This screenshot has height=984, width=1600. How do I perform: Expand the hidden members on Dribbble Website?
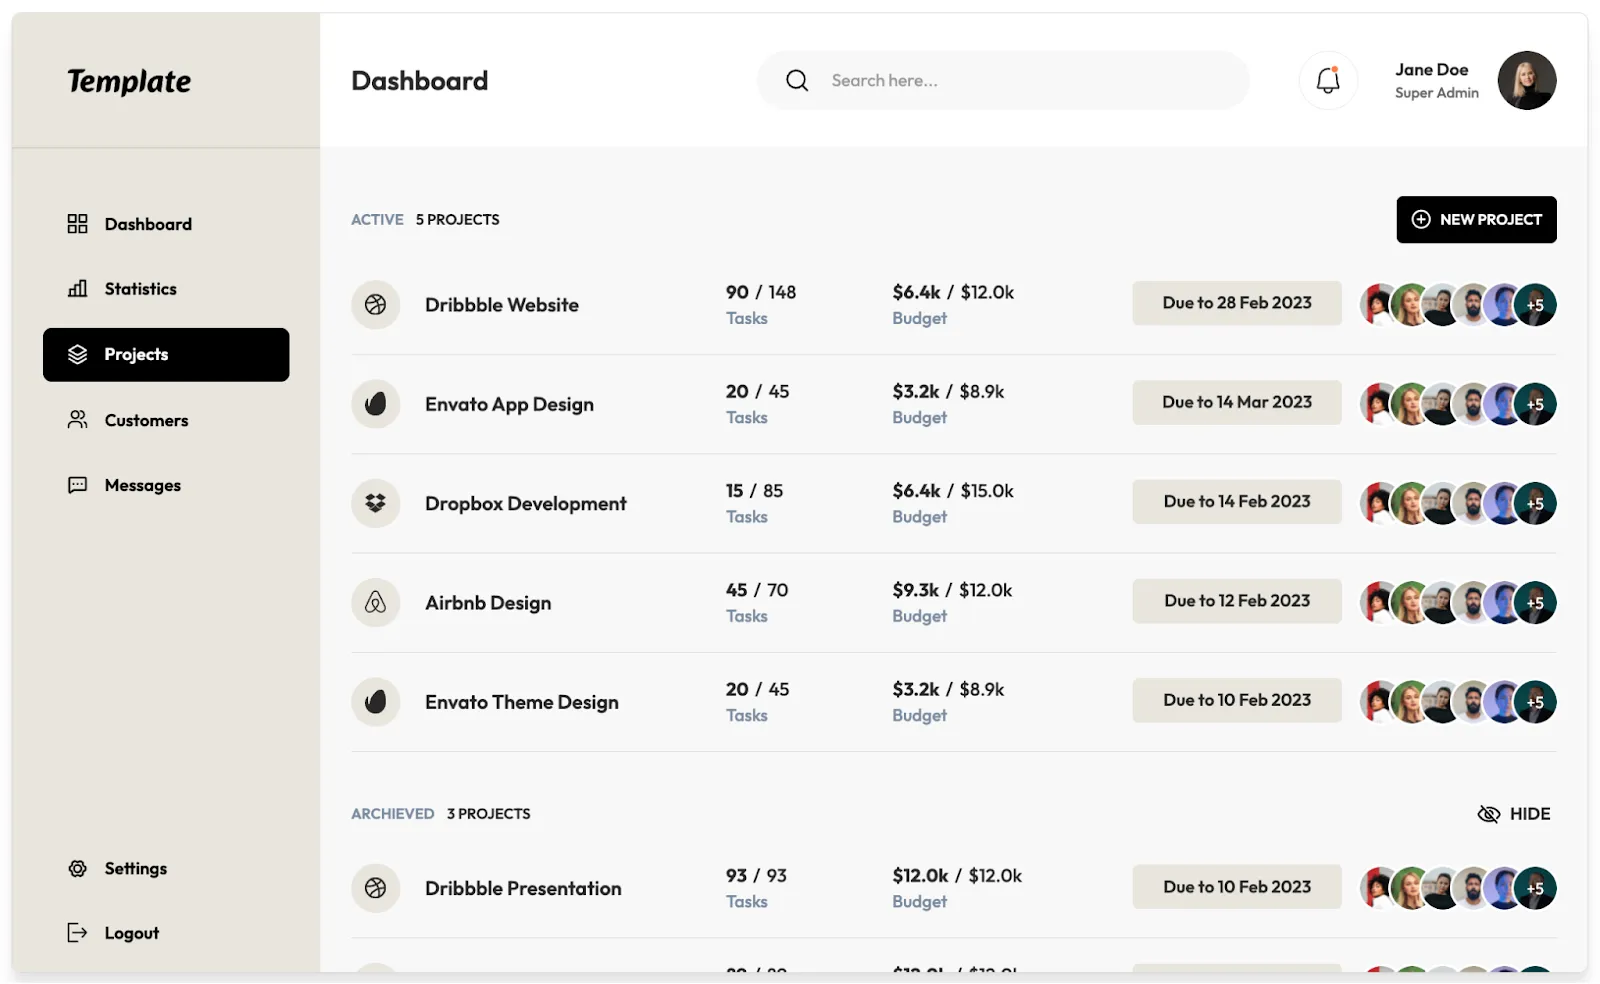click(x=1536, y=304)
